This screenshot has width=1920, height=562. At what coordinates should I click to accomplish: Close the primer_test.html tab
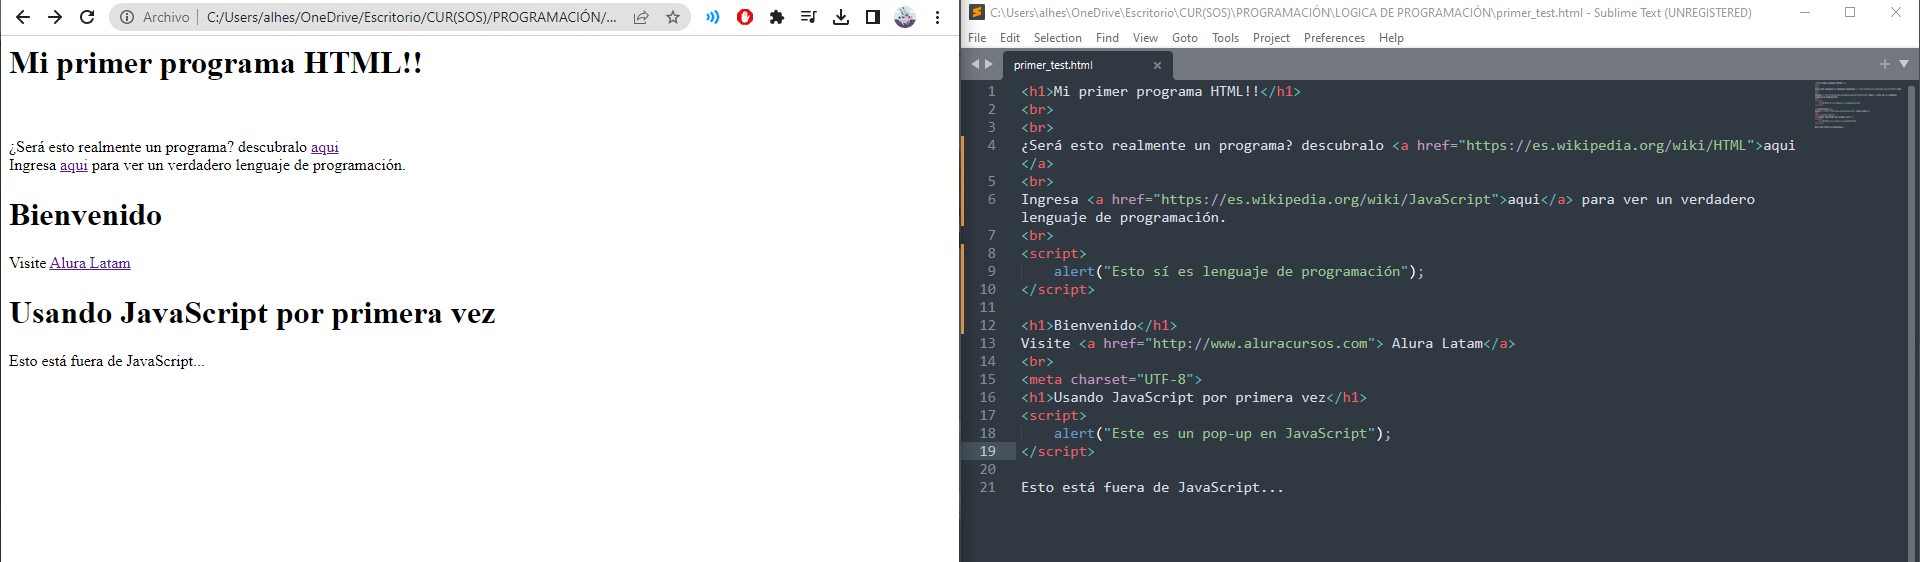pyautogui.click(x=1157, y=66)
